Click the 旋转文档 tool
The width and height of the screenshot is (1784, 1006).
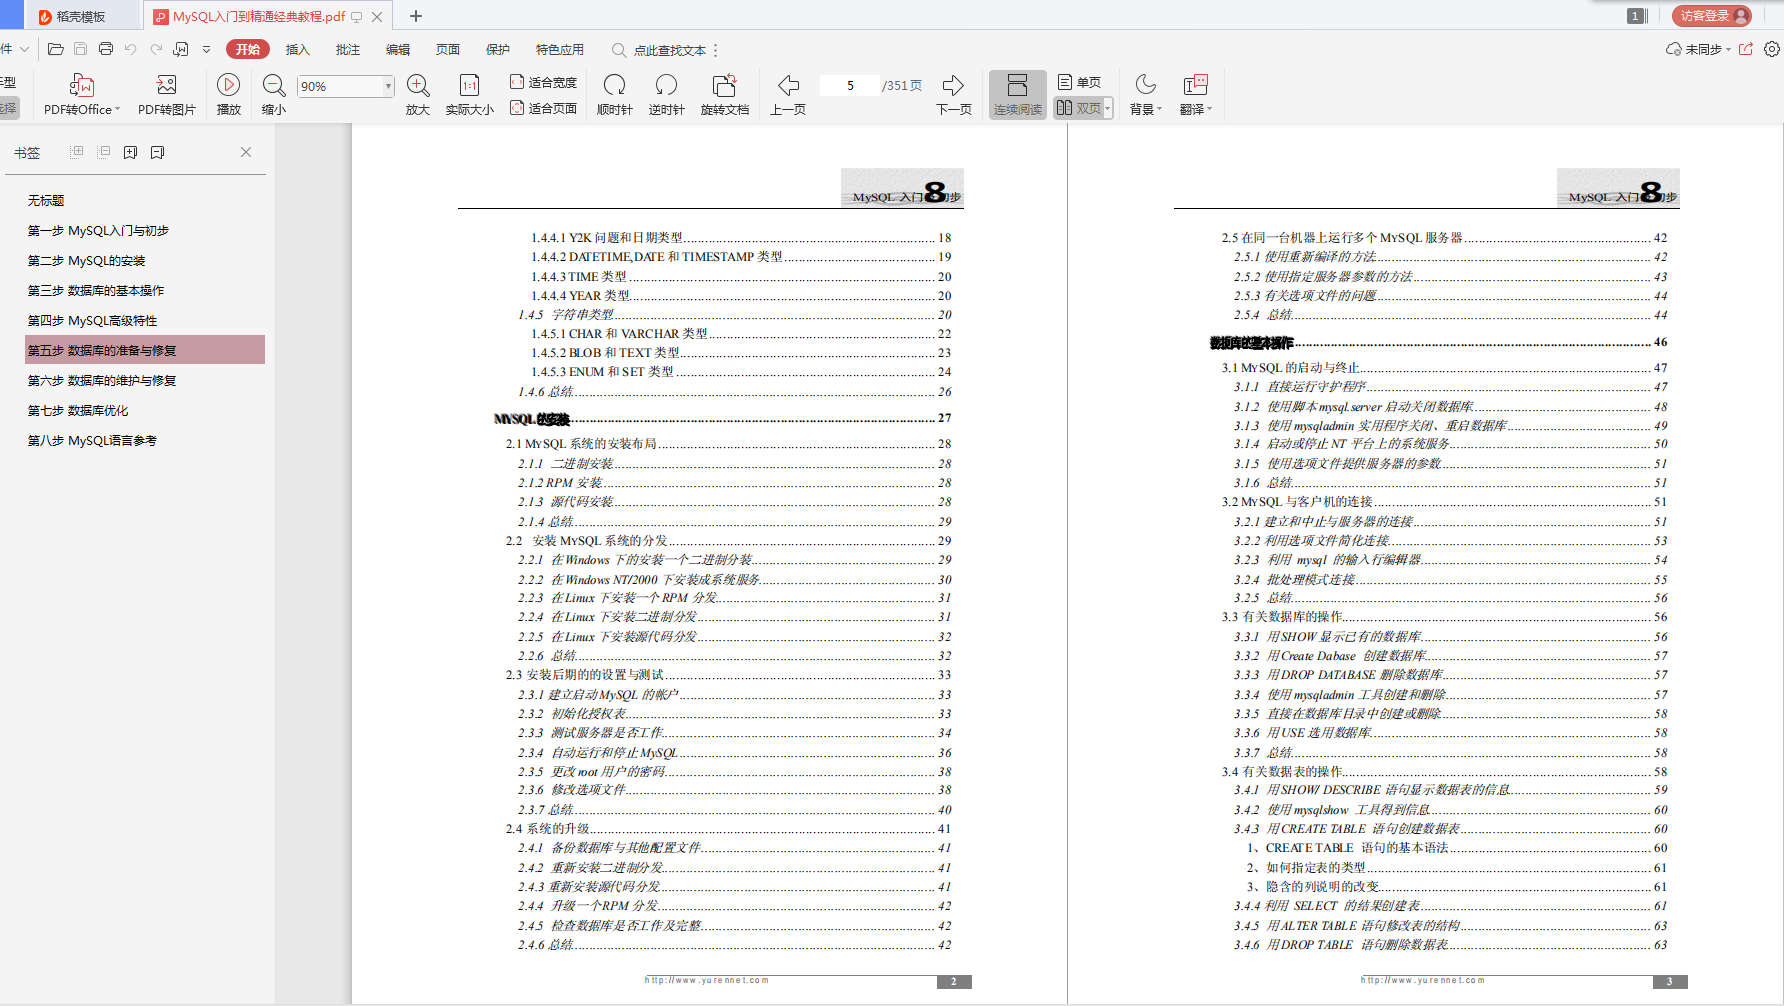coord(725,95)
